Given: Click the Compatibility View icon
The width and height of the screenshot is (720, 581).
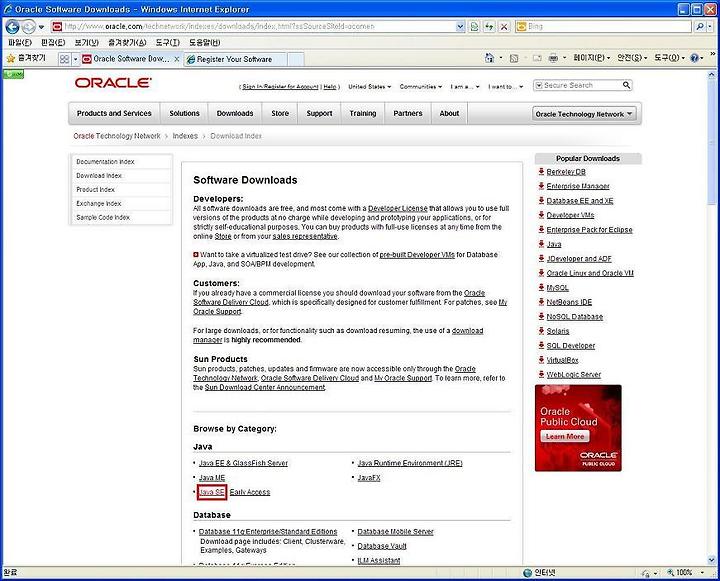Looking at the screenshot, I should point(474,27).
